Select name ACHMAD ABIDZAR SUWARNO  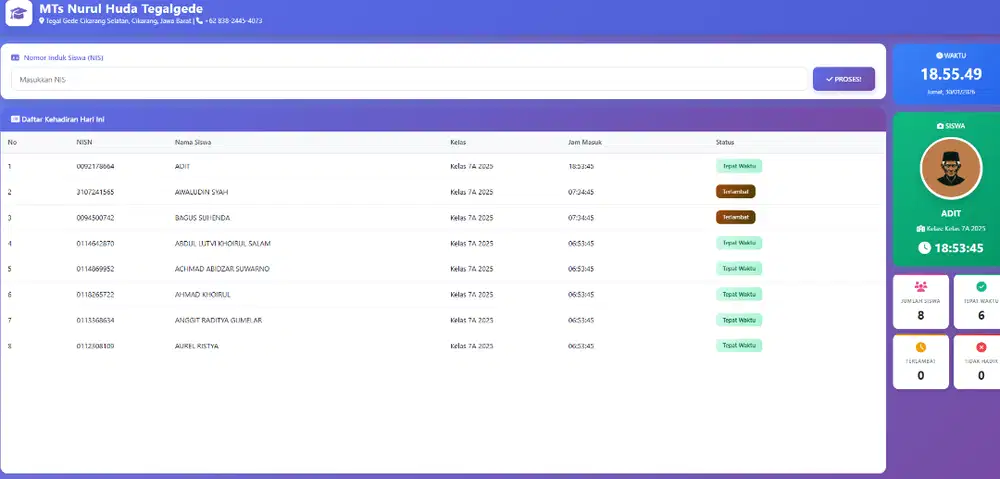click(x=222, y=269)
